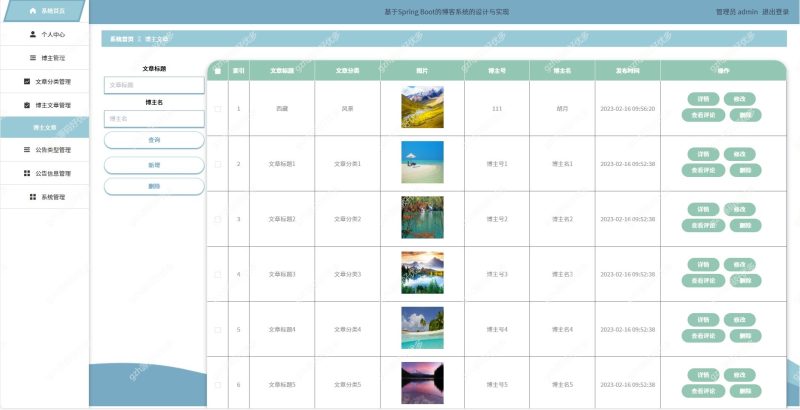
Task: Click 查看评论 for row 文章标题4
Action: click(703, 336)
